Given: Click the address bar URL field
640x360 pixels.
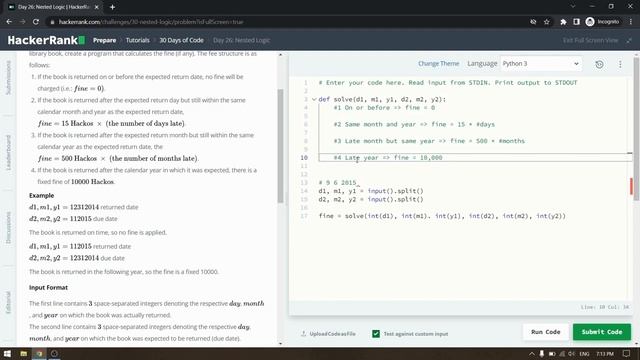Looking at the screenshot, I should 286,22.
